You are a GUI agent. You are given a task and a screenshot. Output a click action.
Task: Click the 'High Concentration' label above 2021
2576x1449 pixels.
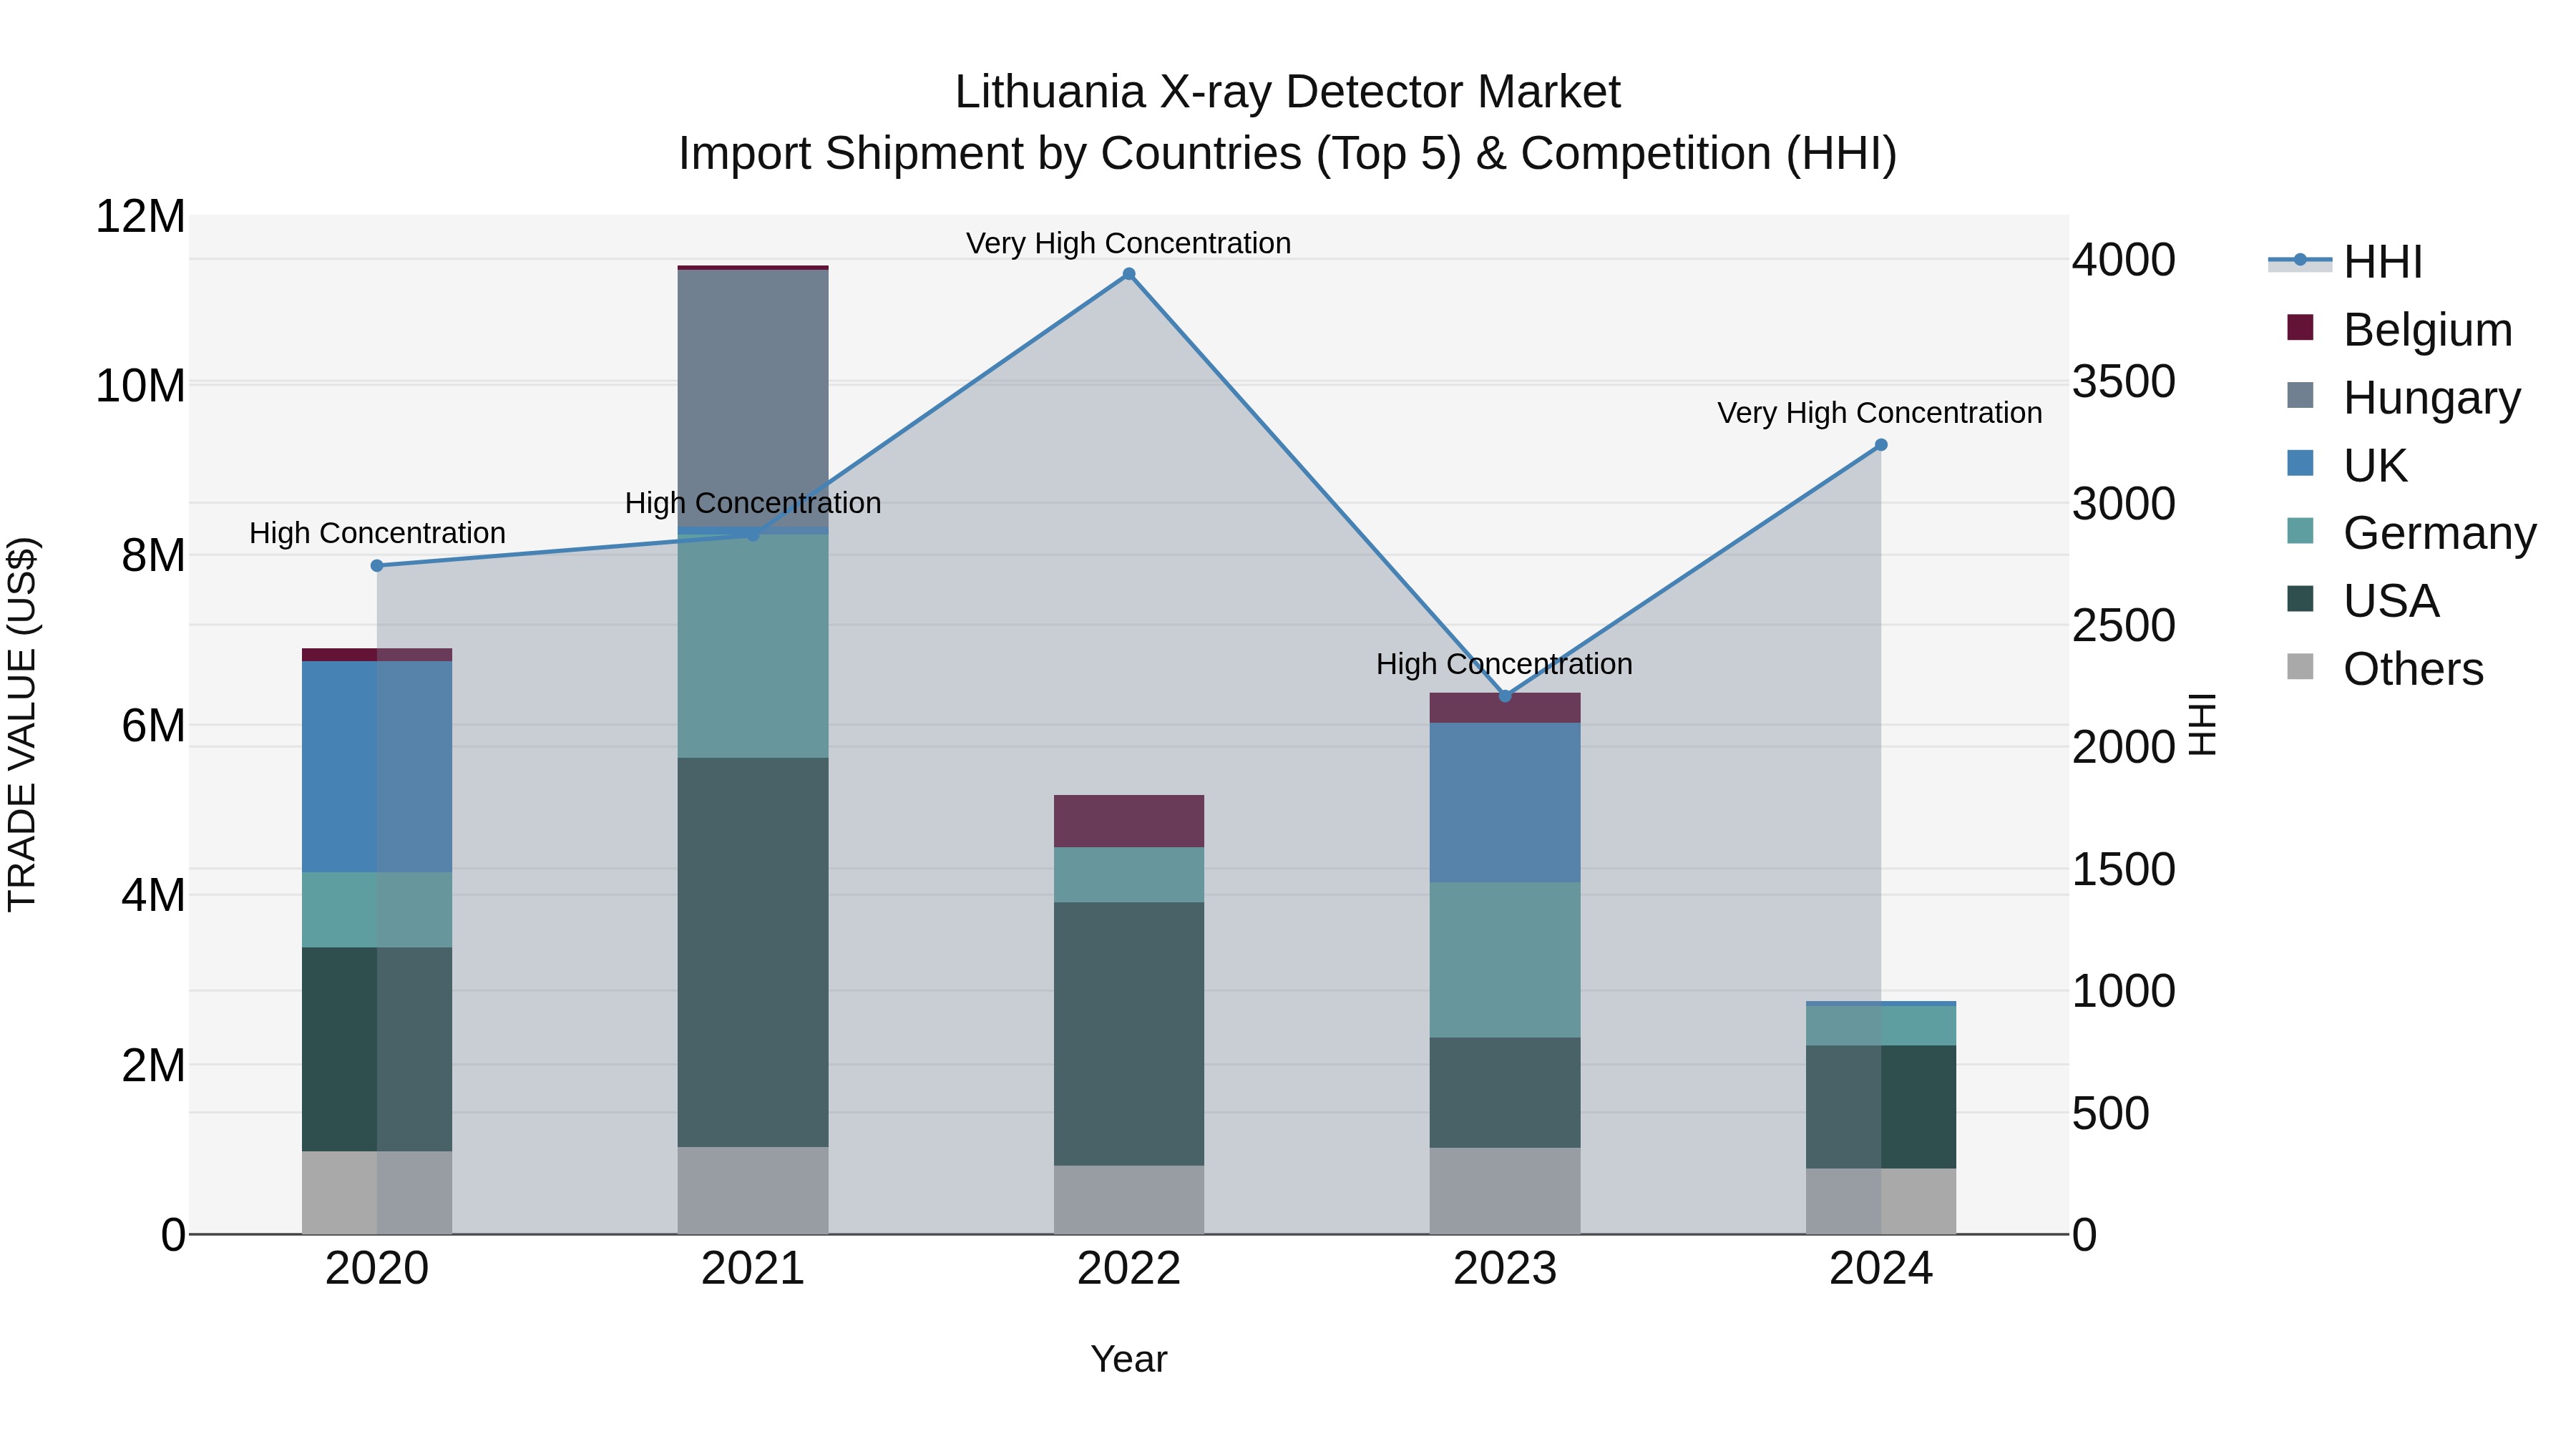coord(753,503)
